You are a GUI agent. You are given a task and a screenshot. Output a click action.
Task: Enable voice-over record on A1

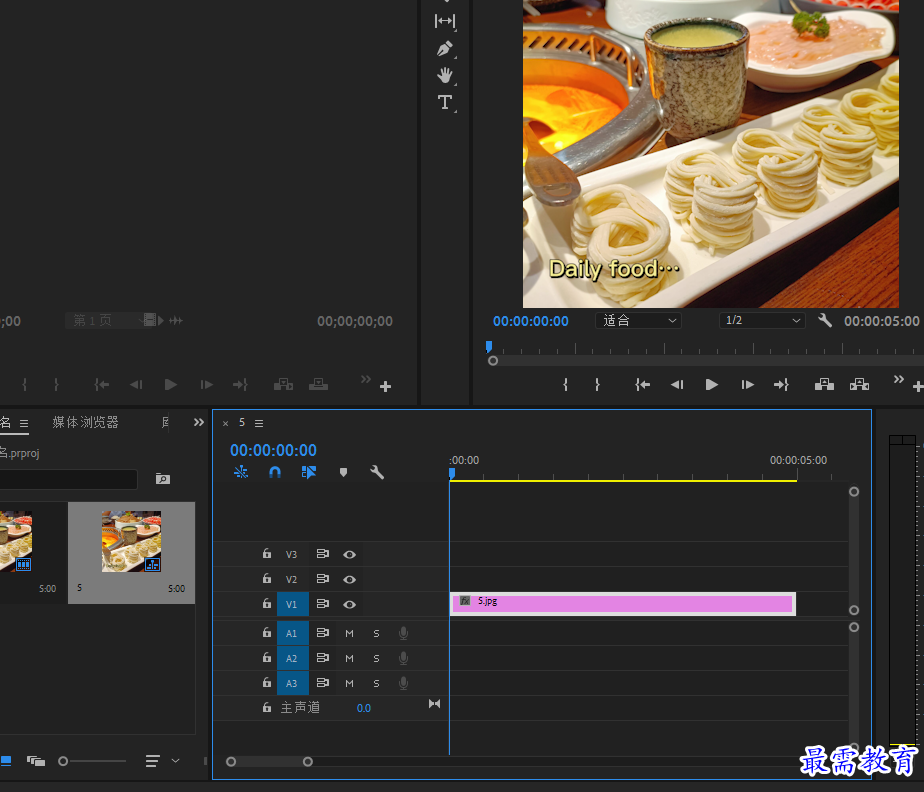click(x=404, y=633)
